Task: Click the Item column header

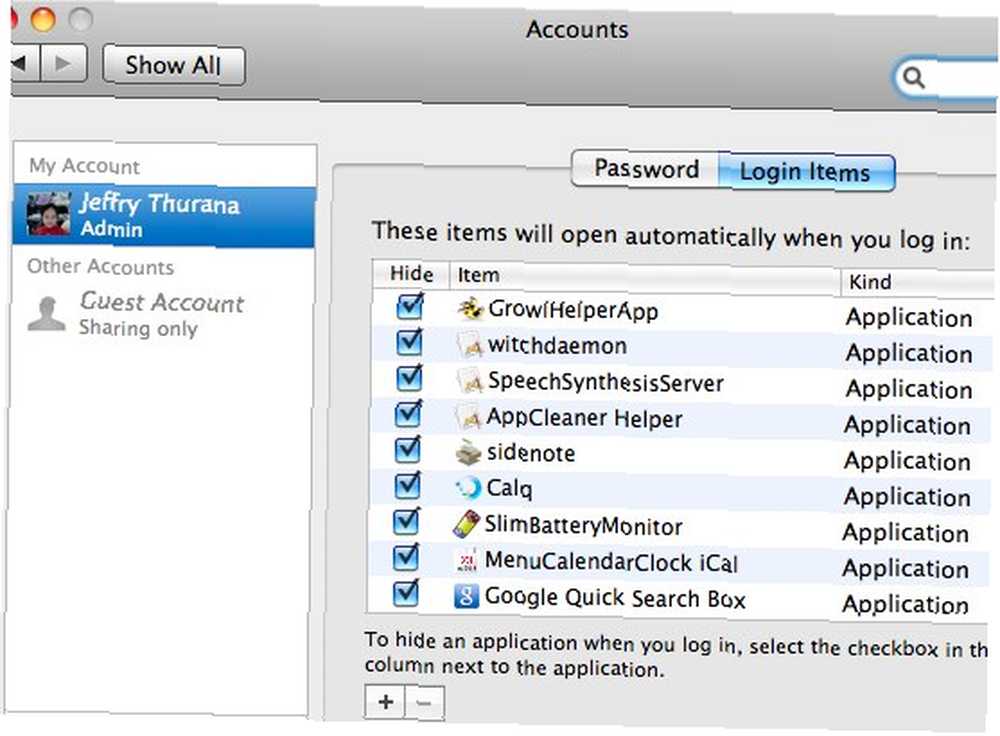Action: click(x=645, y=277)
